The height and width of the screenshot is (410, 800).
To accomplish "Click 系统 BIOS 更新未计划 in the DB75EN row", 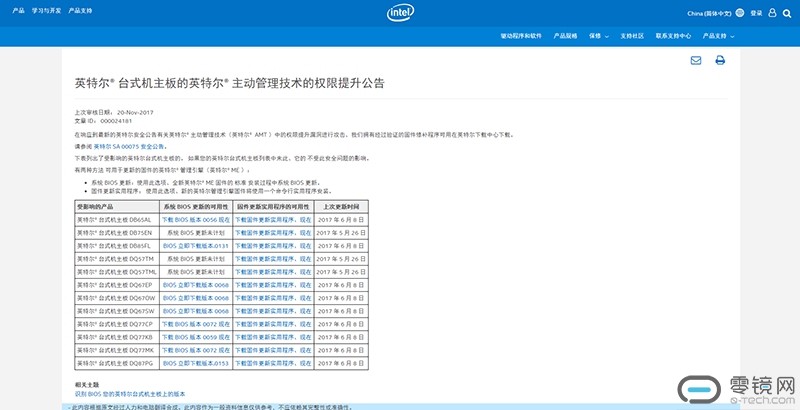I will coord(196,233).
